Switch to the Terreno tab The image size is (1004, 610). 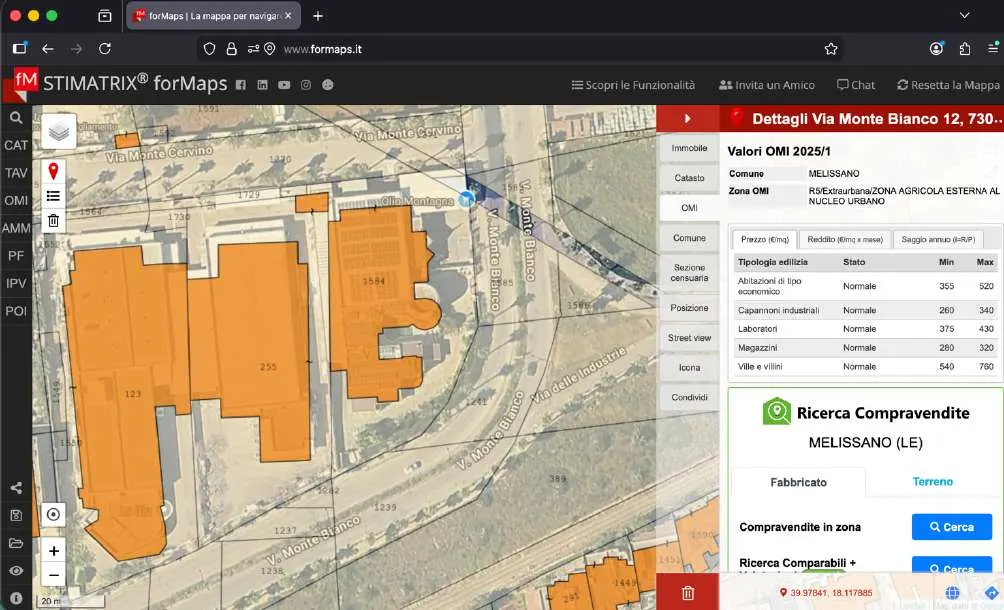point(932,481)
